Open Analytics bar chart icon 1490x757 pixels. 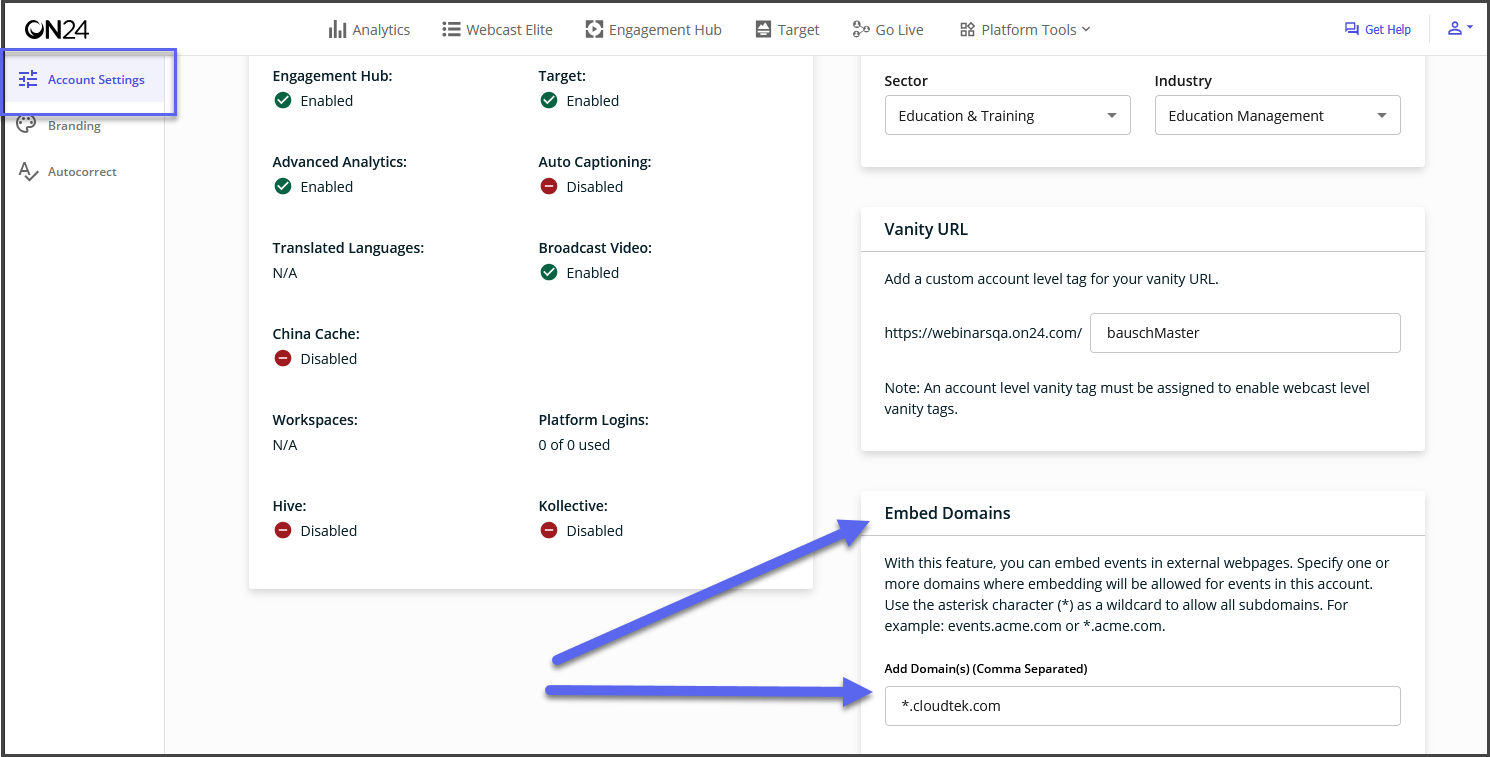pos(337,29)
